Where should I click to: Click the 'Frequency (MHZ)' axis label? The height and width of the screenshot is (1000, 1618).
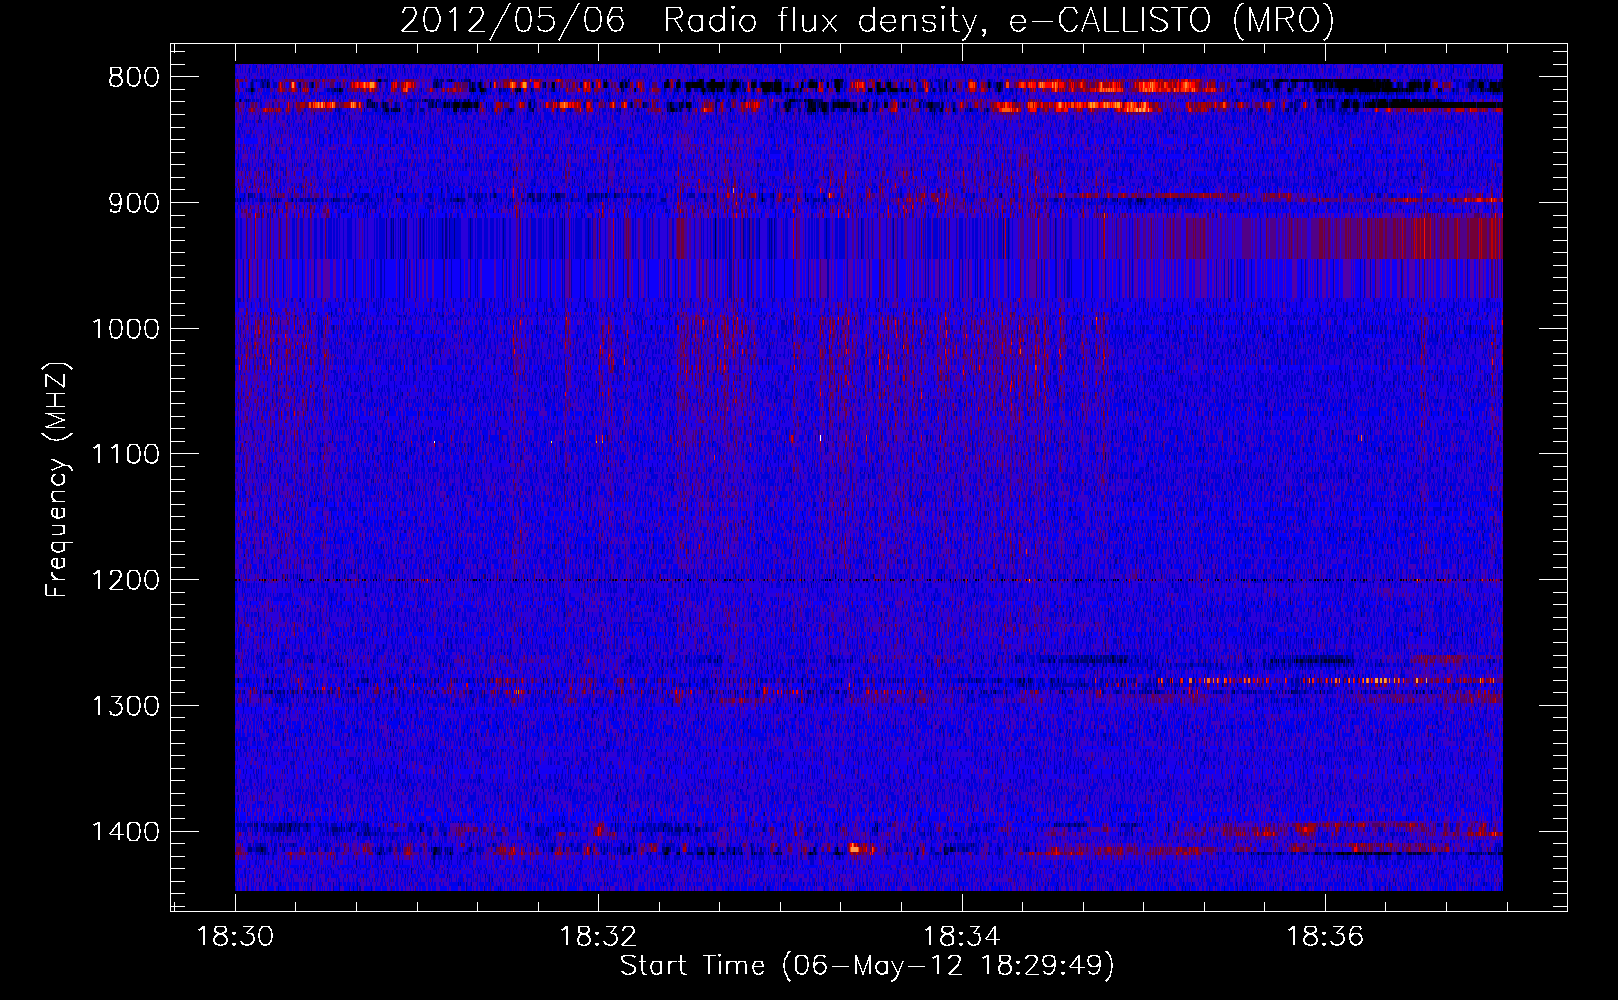[57, 480]
